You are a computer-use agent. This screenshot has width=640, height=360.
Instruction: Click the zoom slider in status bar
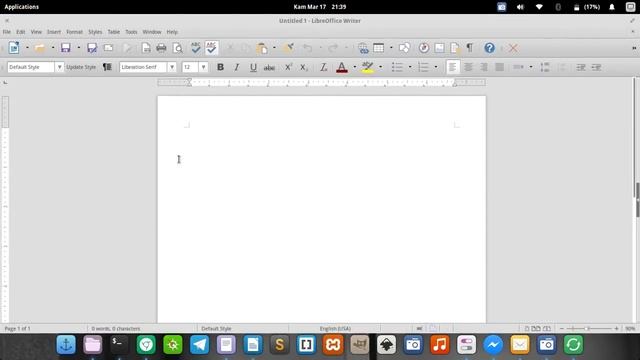click(x=589, y=329)
